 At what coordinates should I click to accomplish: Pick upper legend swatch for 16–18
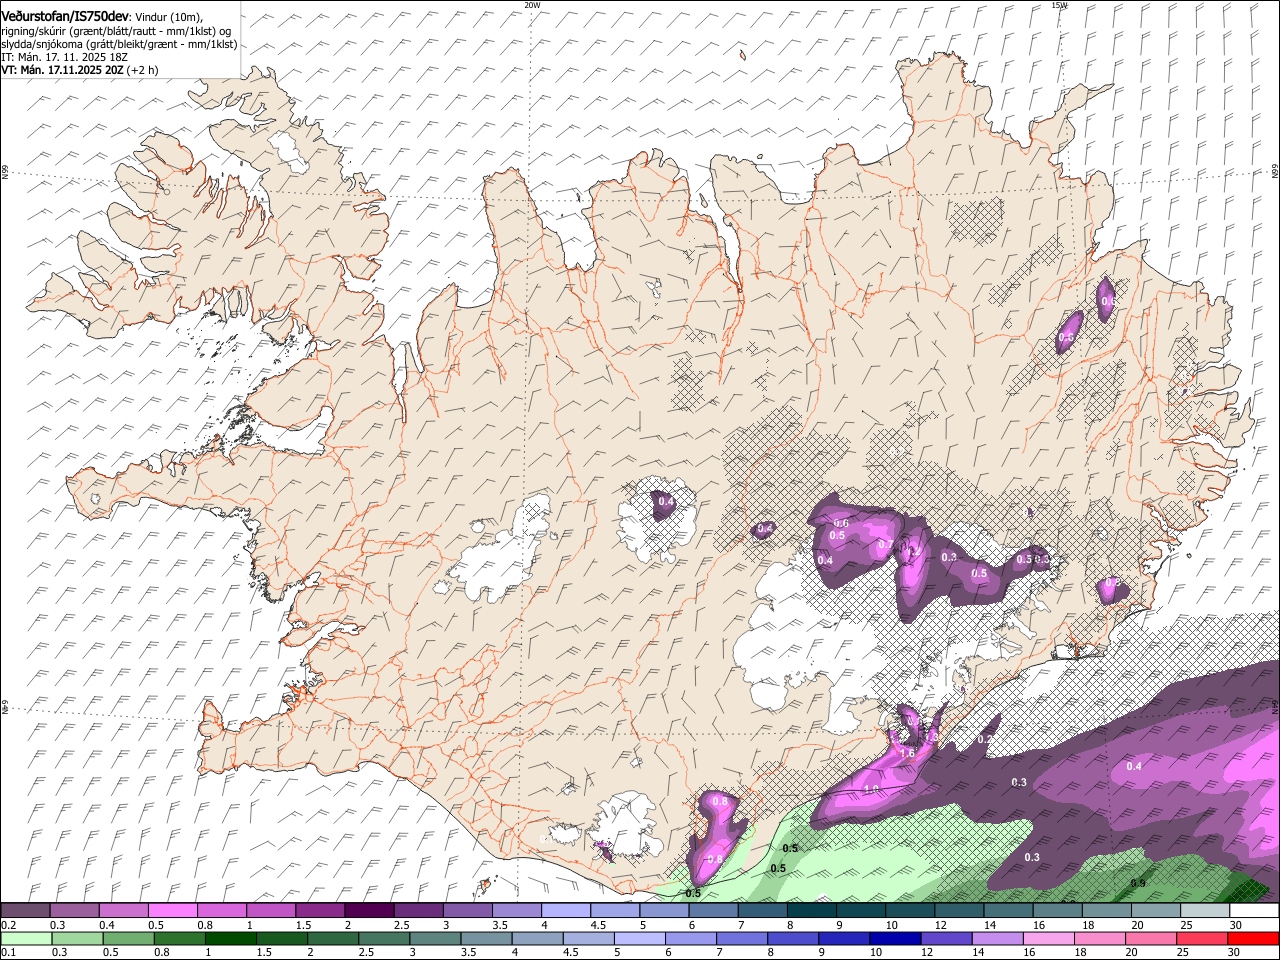click(1058, 911)
